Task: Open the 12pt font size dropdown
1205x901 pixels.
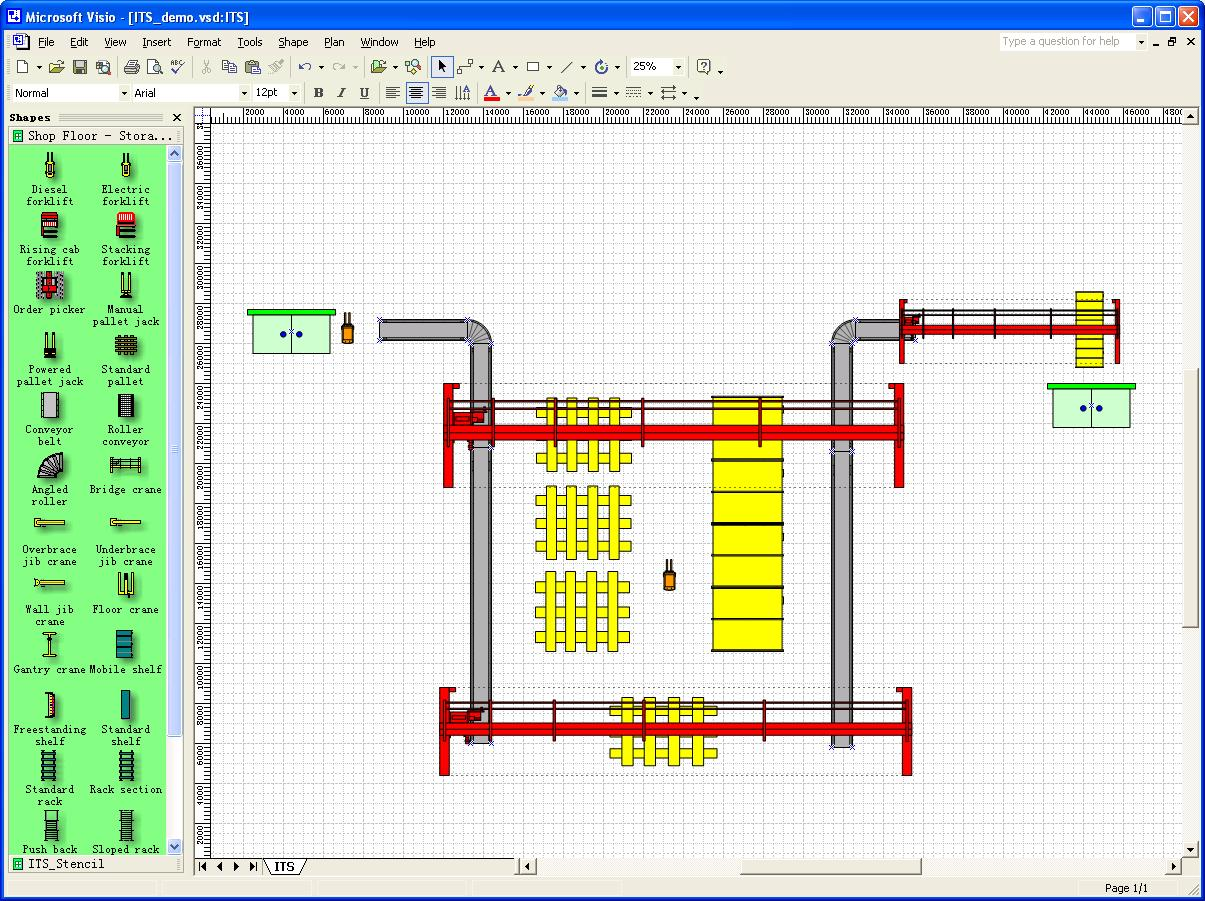Action: (294, 93)
